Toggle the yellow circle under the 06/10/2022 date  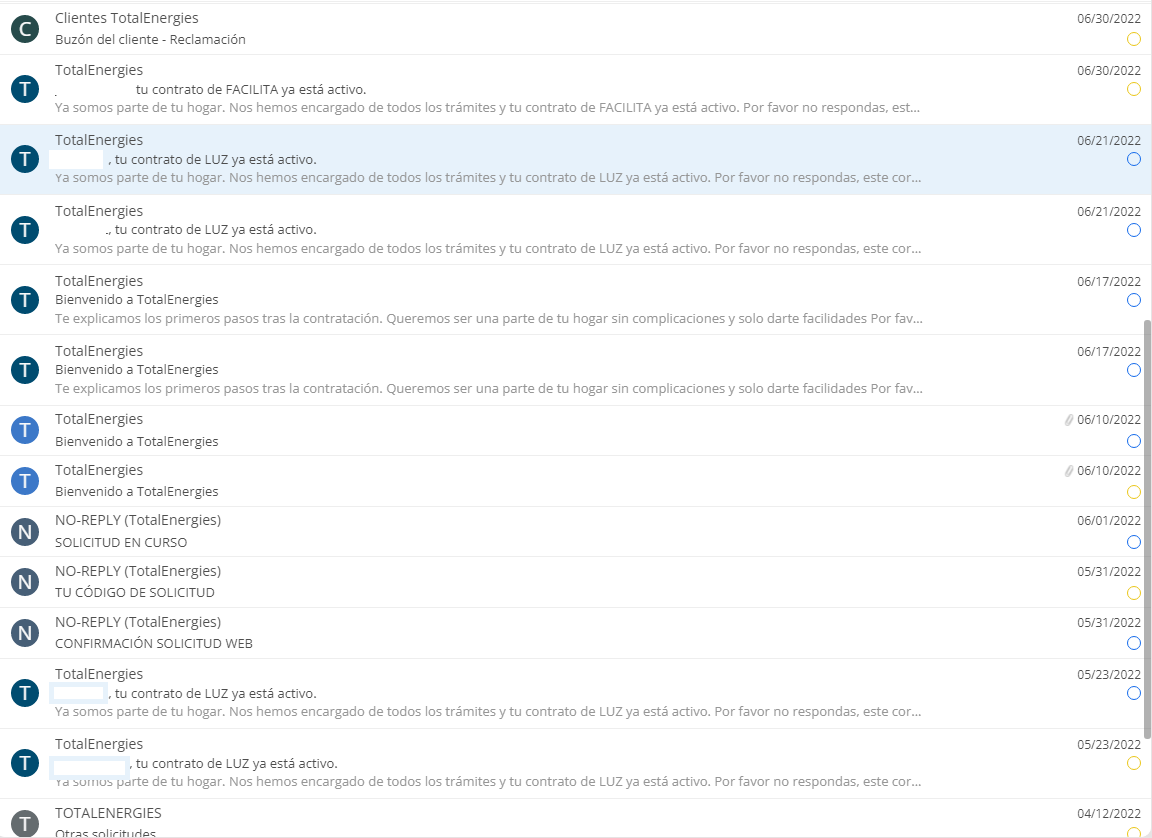pyautogui.click(x=1134, y=492)
